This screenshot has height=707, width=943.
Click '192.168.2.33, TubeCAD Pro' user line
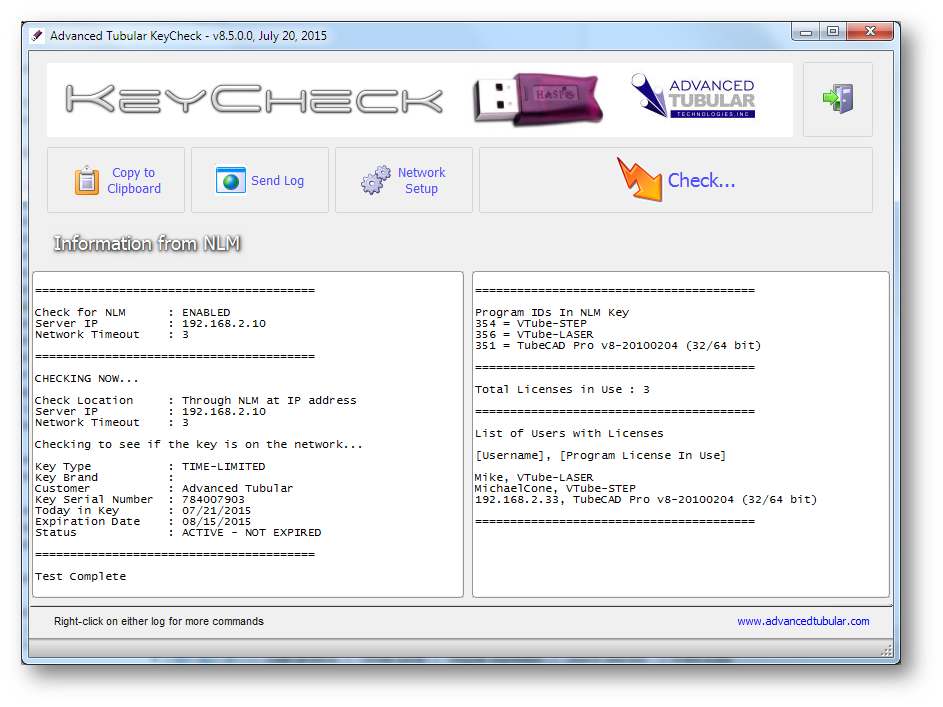tap(646, 500)
